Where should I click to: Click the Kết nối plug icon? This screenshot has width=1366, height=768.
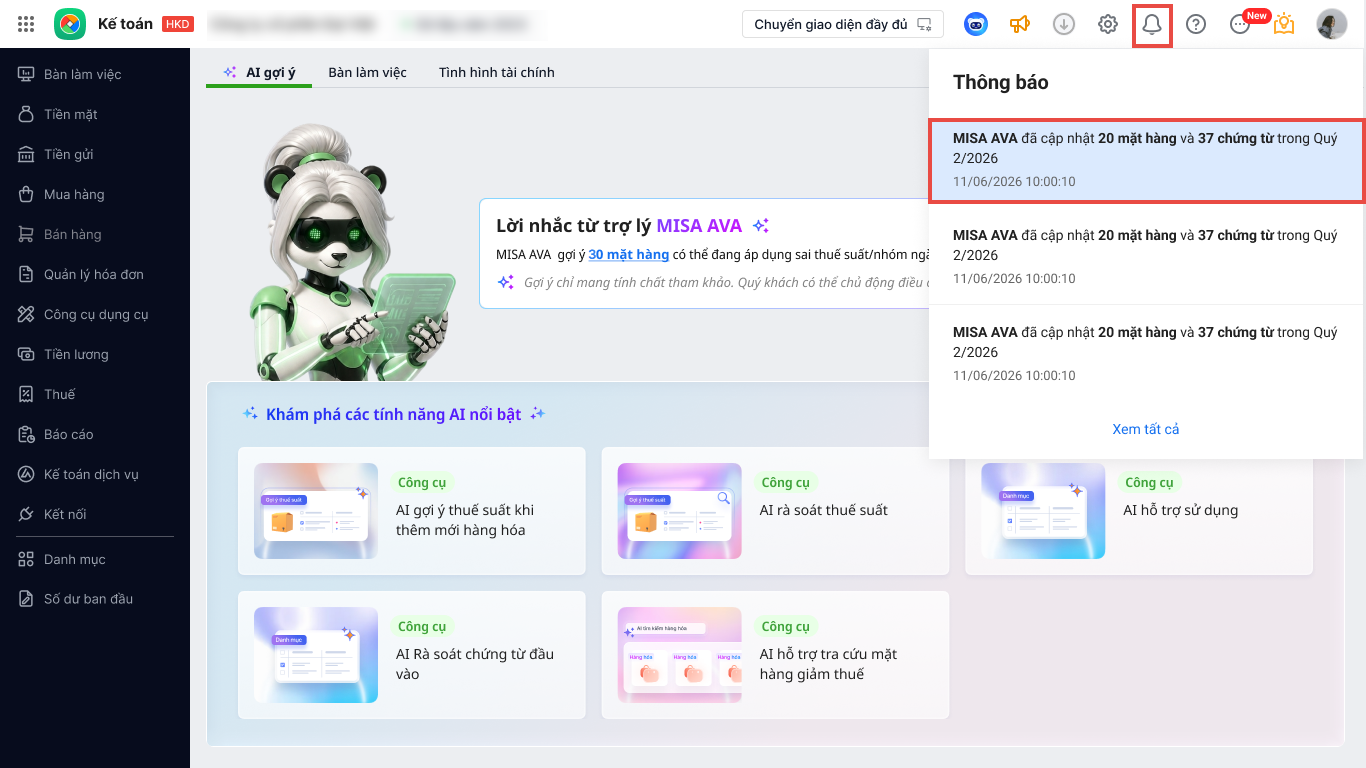pyautogui.click(x=26, y=514)
